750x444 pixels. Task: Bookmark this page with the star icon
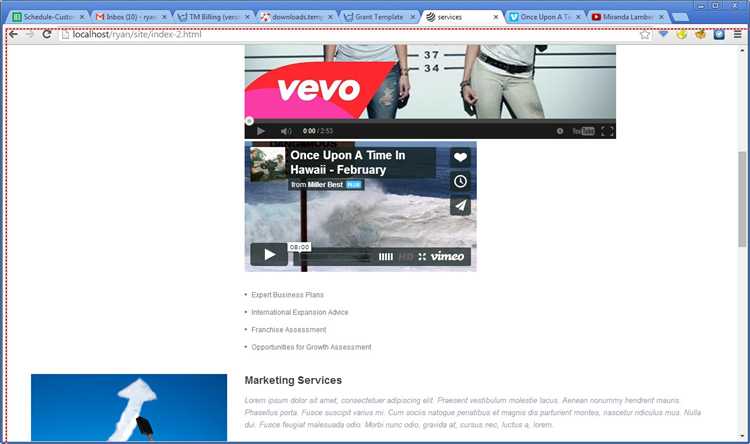(x=645, y=34)
